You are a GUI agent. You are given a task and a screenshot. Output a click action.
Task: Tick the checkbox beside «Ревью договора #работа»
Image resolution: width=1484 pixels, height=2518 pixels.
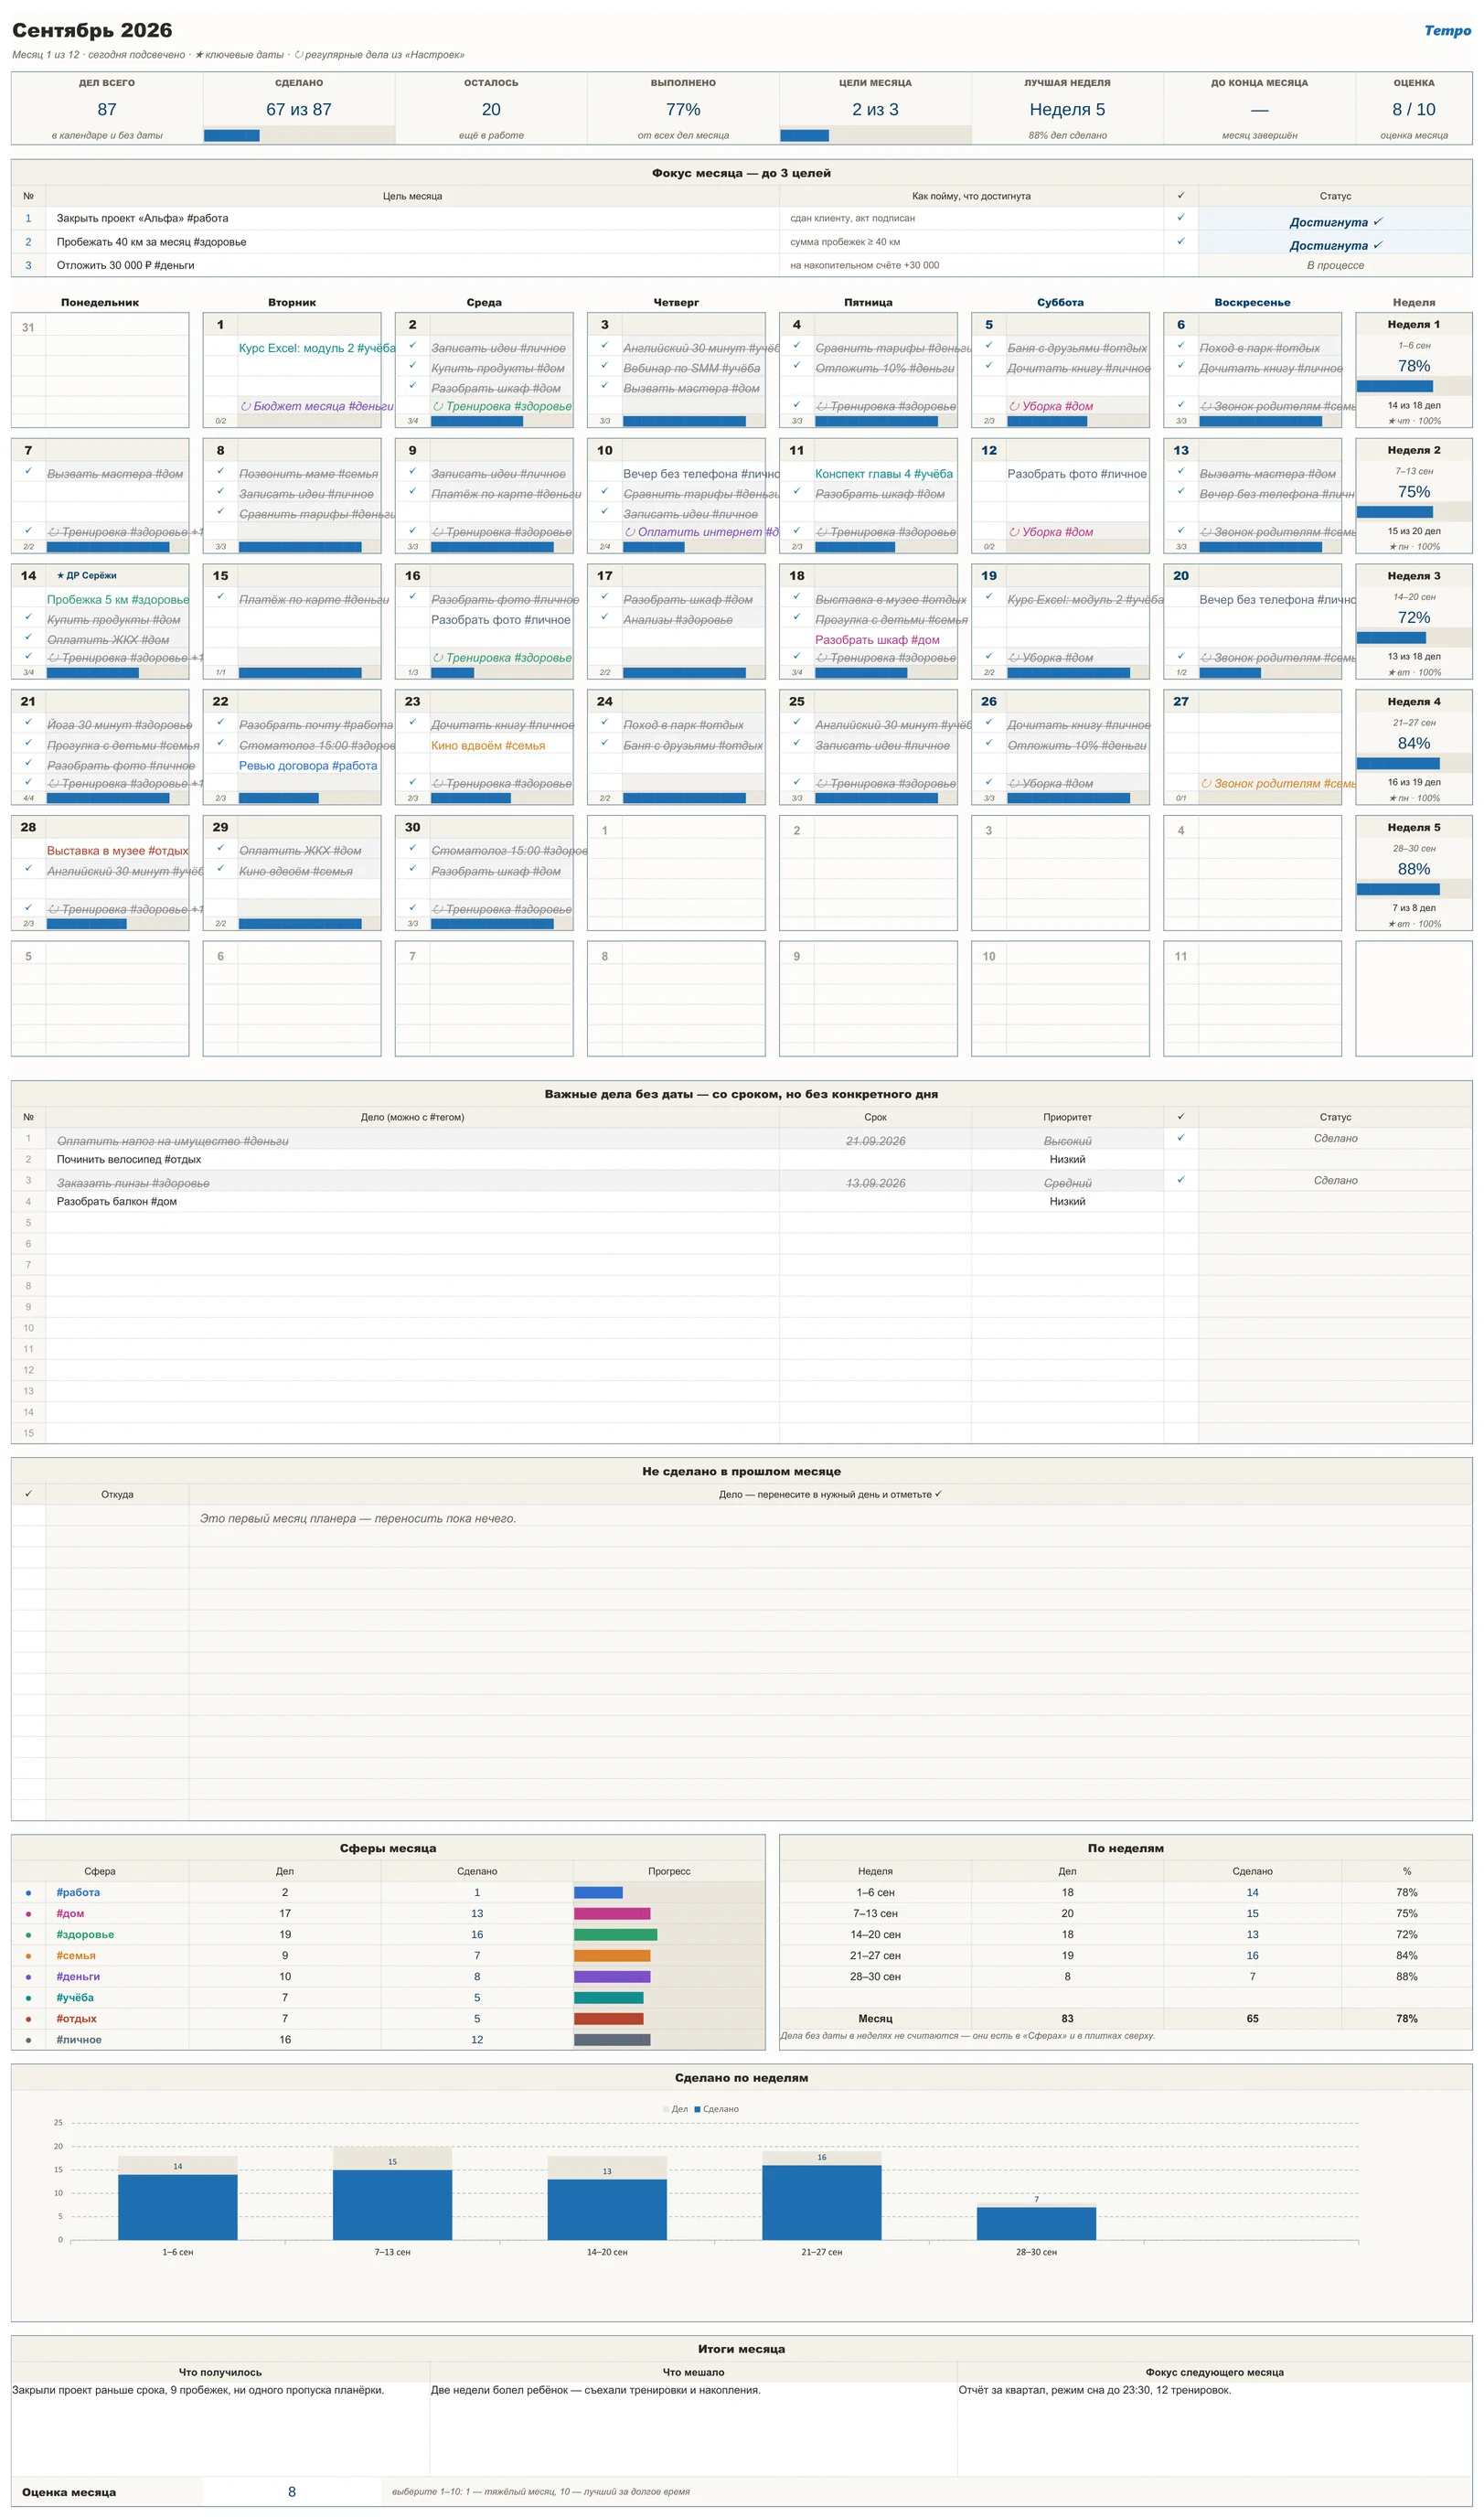coord(220,765)
